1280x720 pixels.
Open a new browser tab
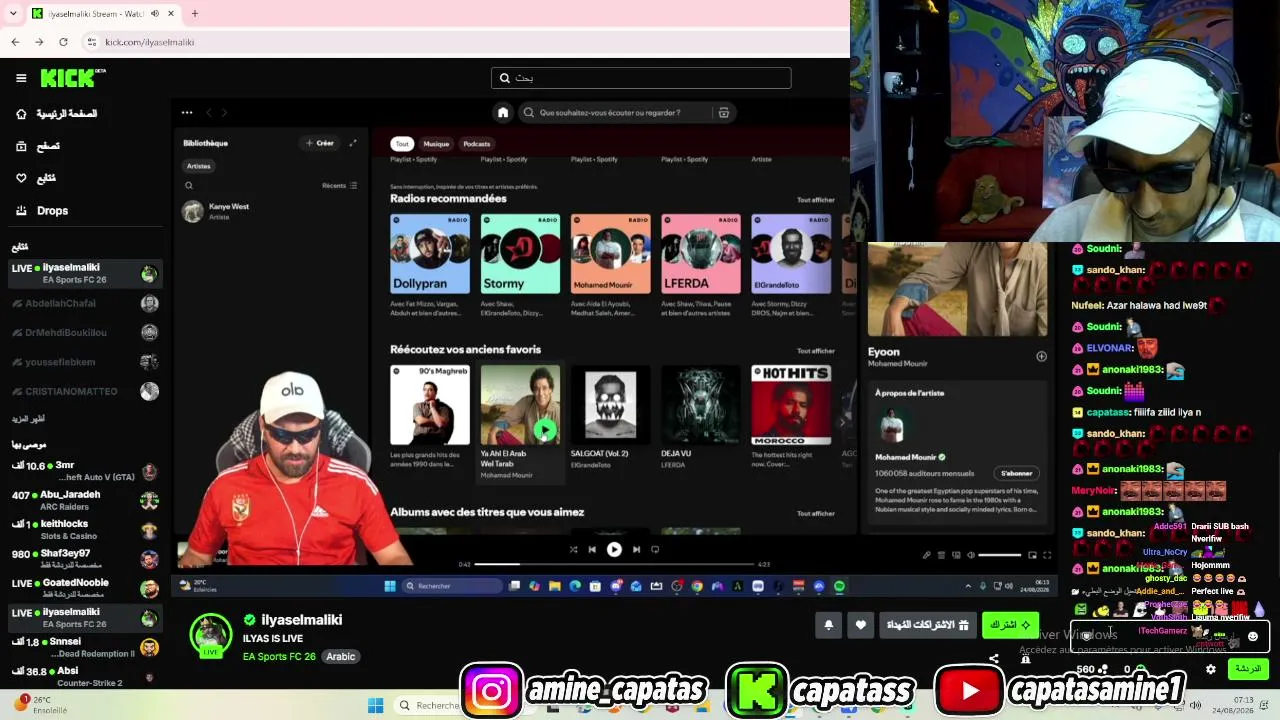tap(195, 14)
